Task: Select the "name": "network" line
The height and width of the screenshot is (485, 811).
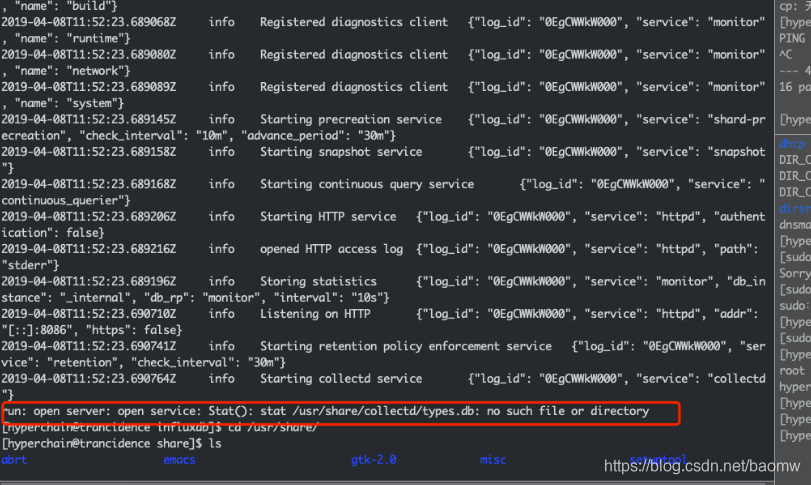Action: coord(66,71)
